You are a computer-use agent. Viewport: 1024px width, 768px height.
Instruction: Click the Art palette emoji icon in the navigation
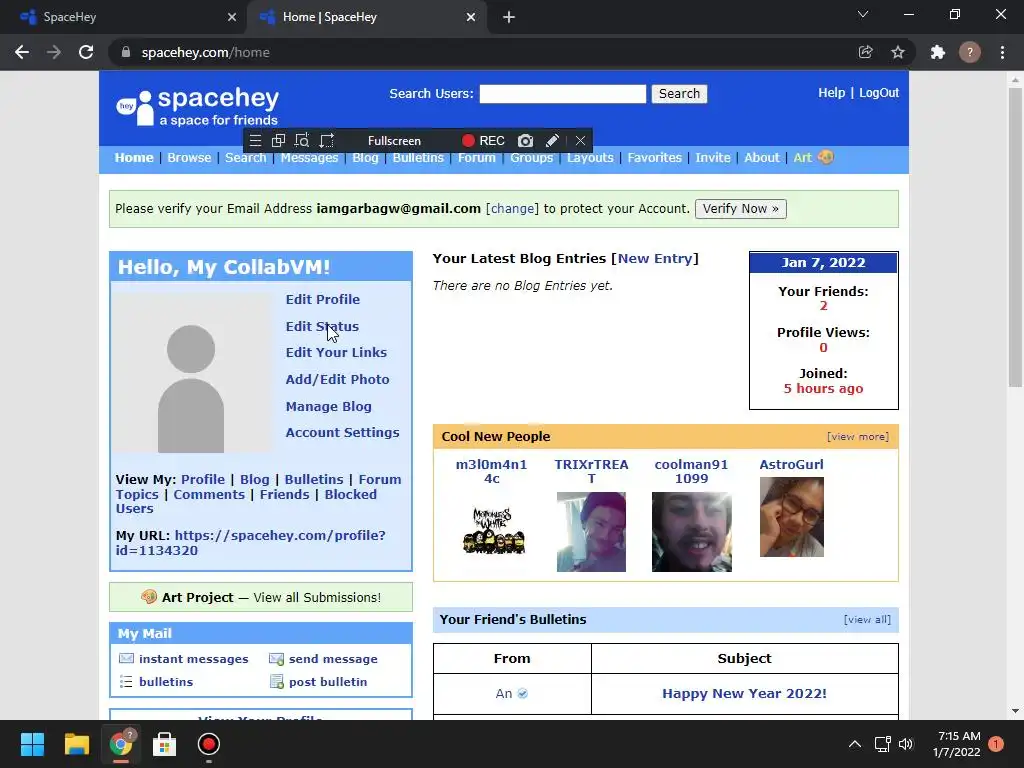click(x=825, y=157)
